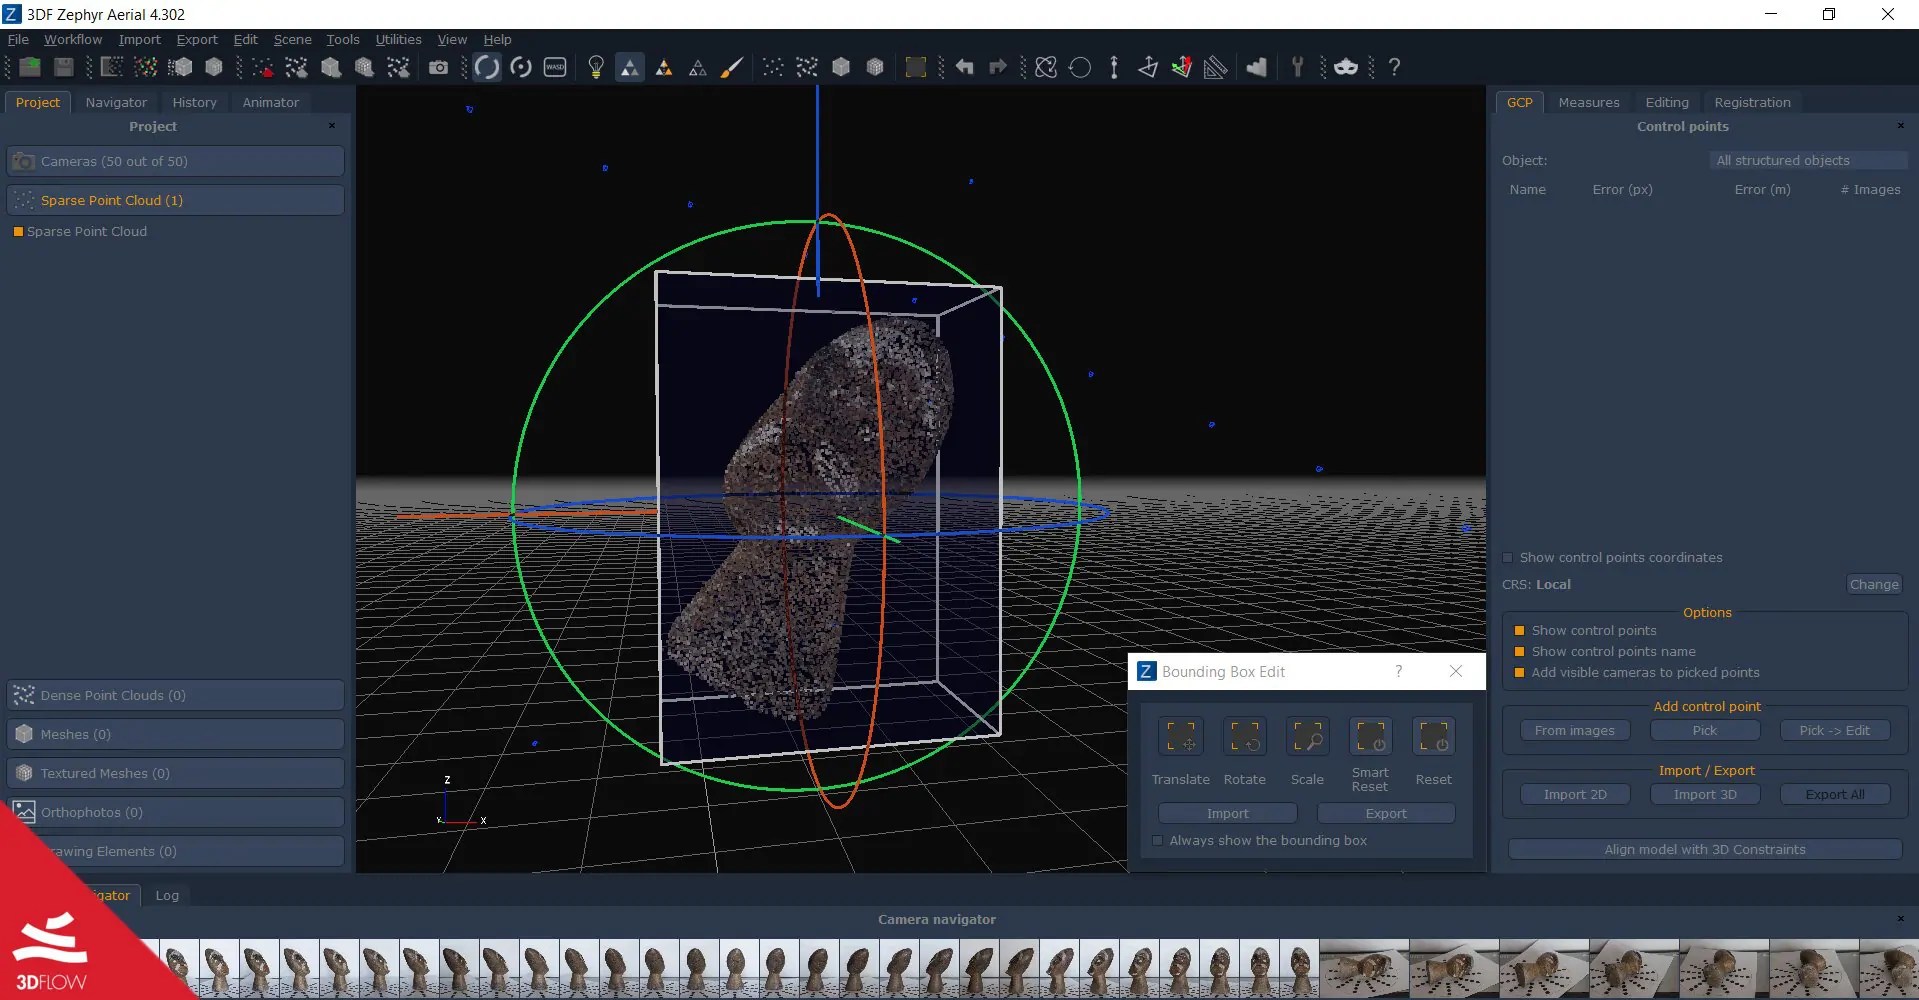Click the Help question mark icon
Image resolution: width=1919 pixels, height=1000 pixels.
click(x=1396, y=67)
